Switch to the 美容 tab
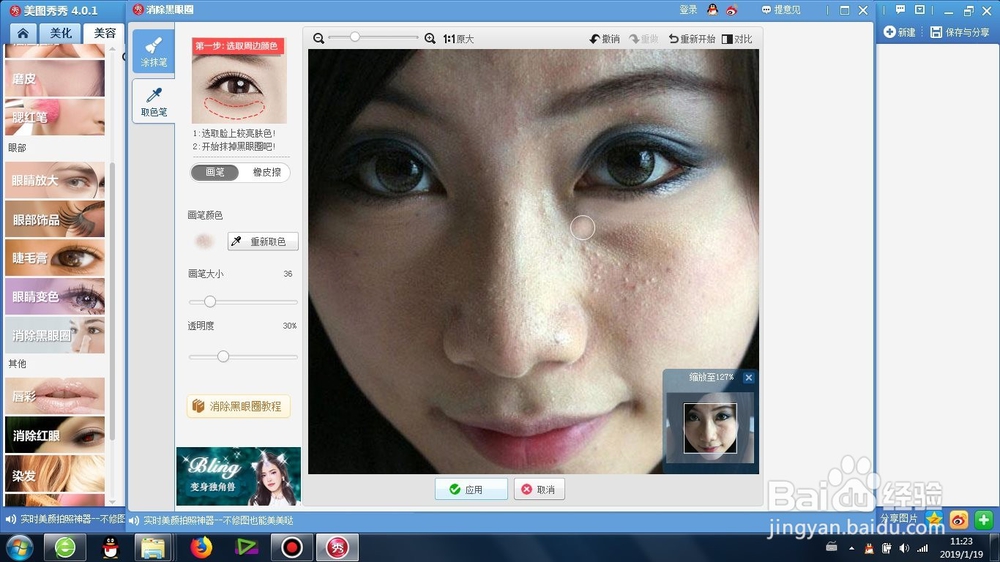Viewport: 1000px width, 562px height. tap(105, 33)
